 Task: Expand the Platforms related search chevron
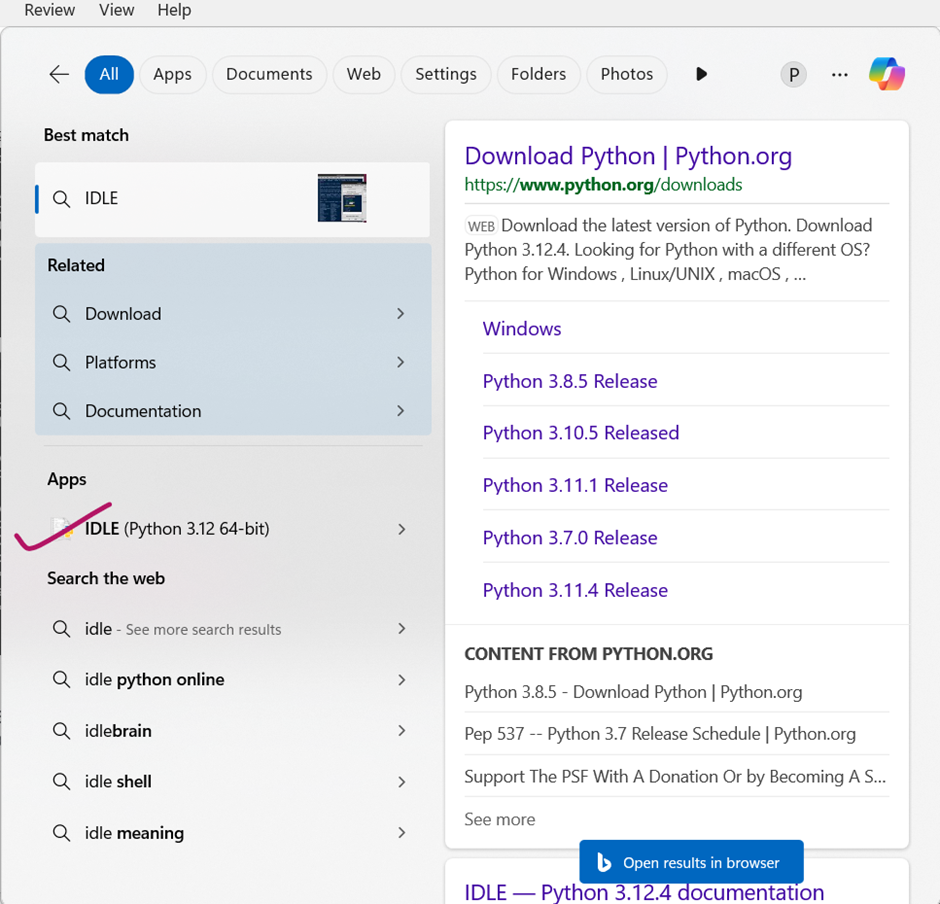coord(400,362)
